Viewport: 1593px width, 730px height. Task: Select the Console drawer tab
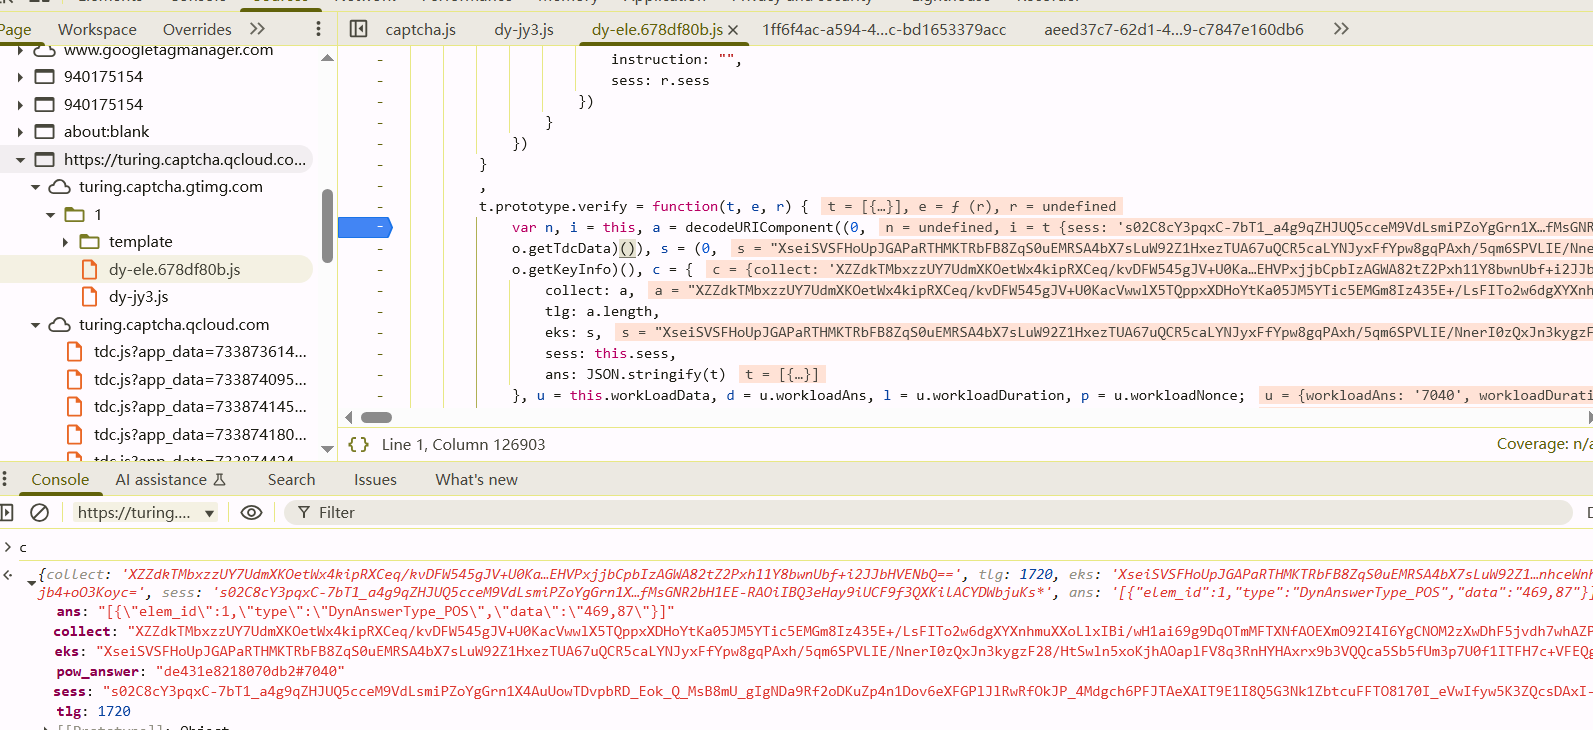[x=60, y=480]
